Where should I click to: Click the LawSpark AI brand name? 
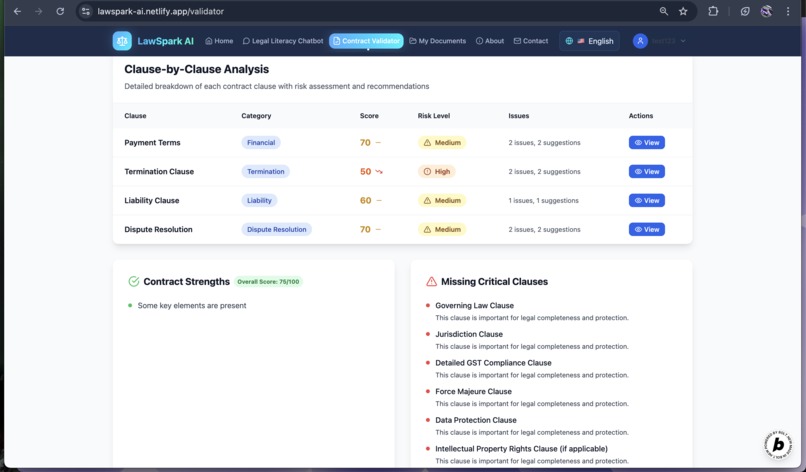coord(166,41)
